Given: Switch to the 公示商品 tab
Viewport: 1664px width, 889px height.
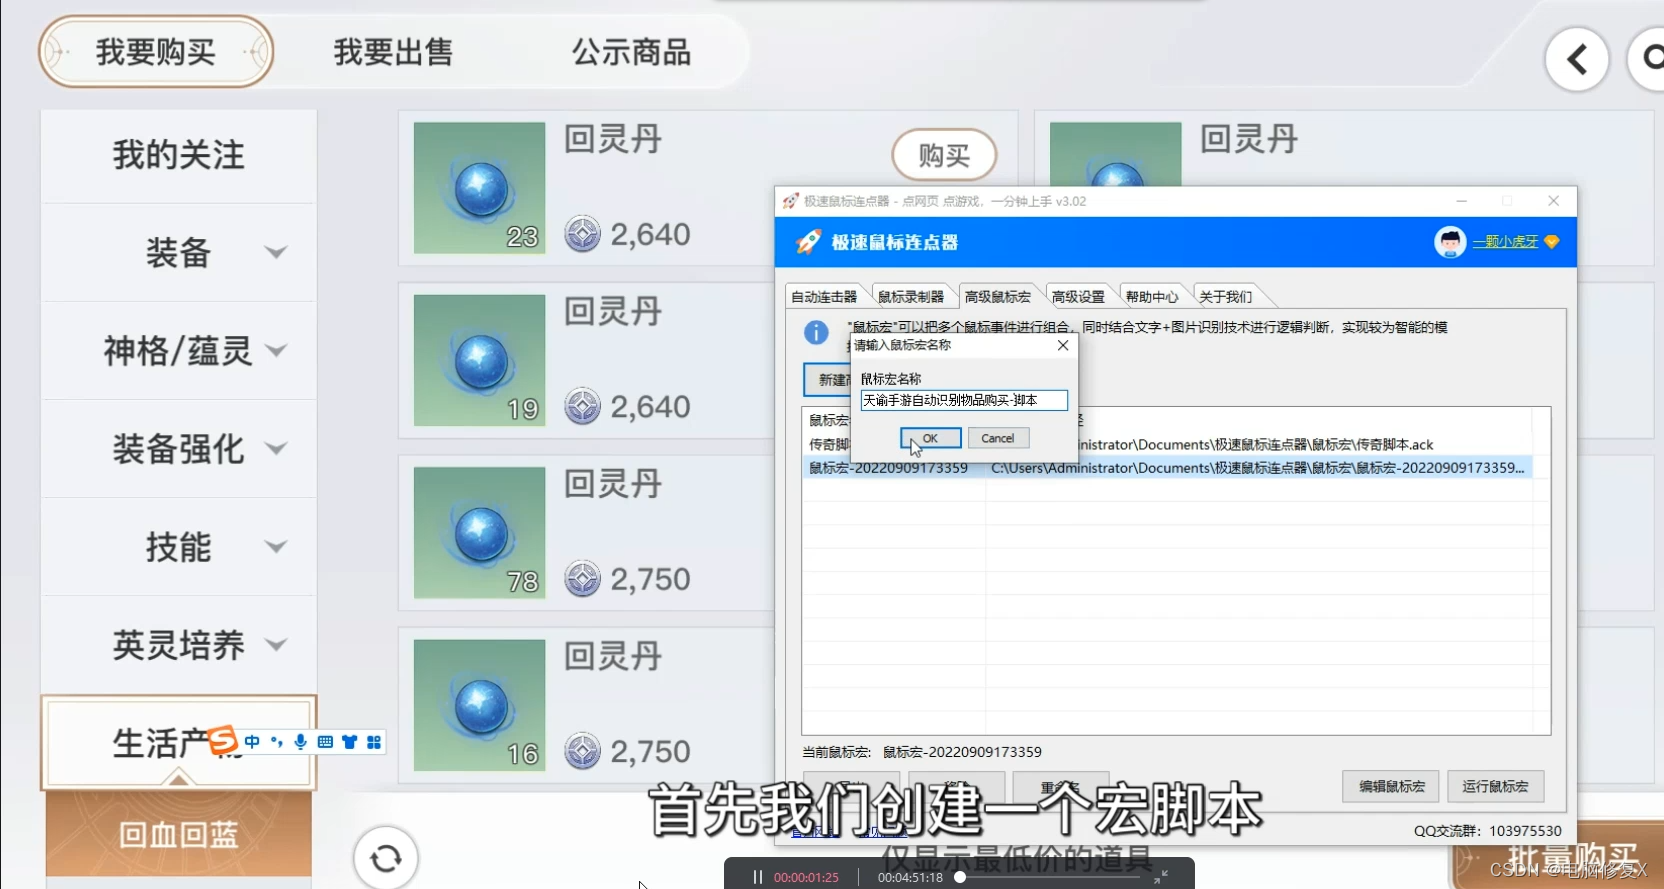Looking at the screenshot, I should click(x=632, y=52).
